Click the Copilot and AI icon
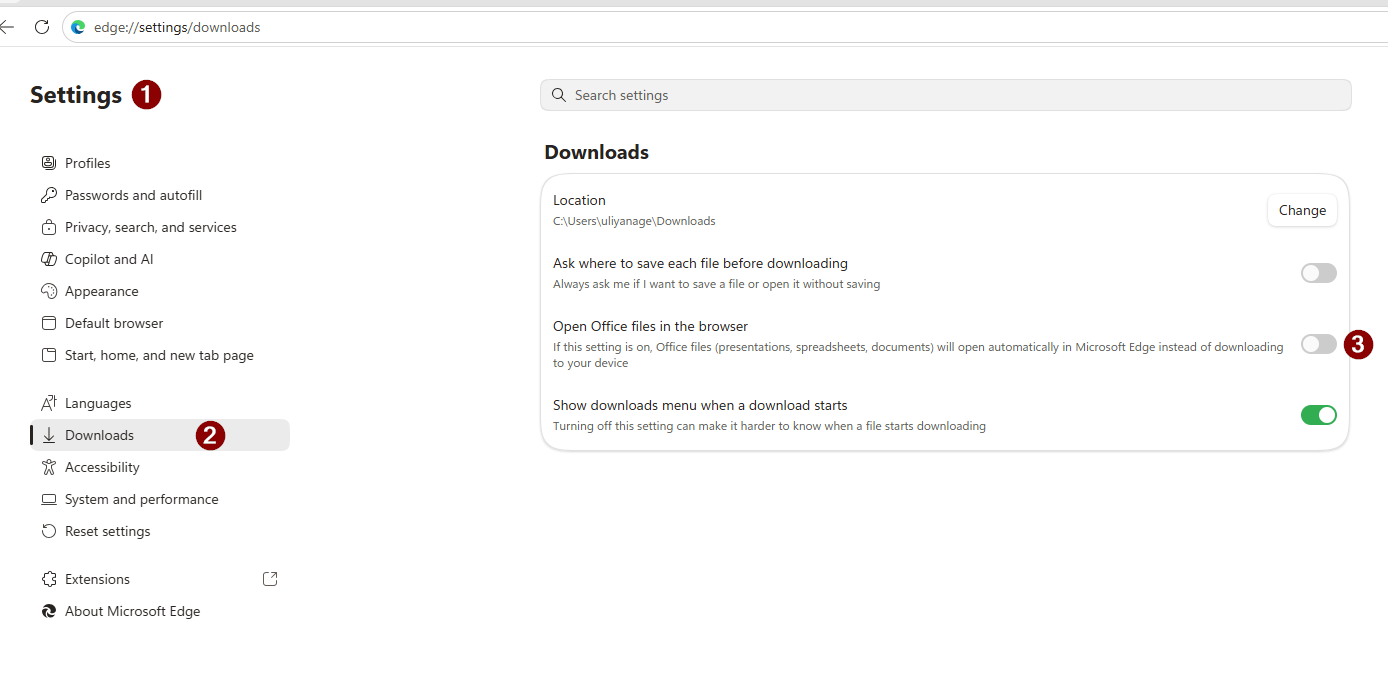 pos(48,259)
